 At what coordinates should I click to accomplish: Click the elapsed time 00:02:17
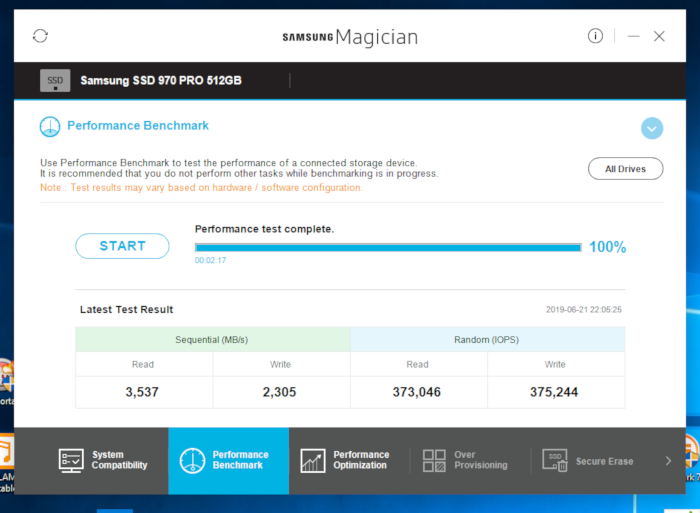pyautogui.click(x=210, y=260)
